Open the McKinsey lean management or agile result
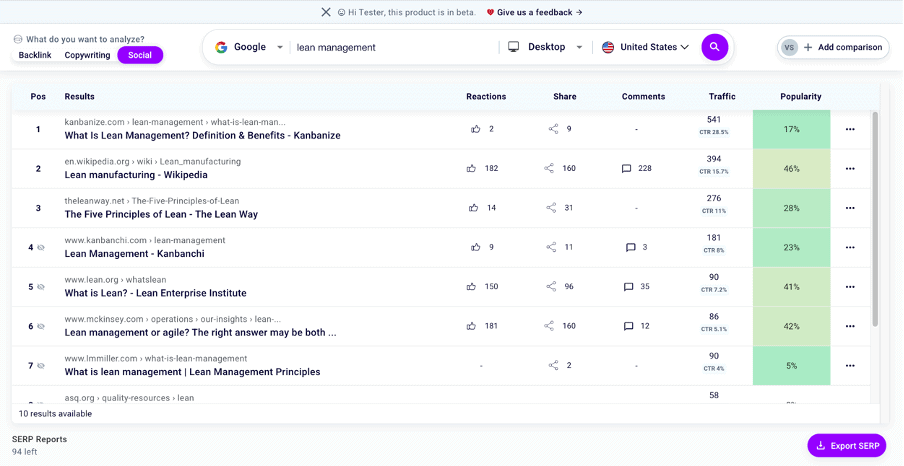The height and width of the screenshot is (466, 904). pos(200,332)
